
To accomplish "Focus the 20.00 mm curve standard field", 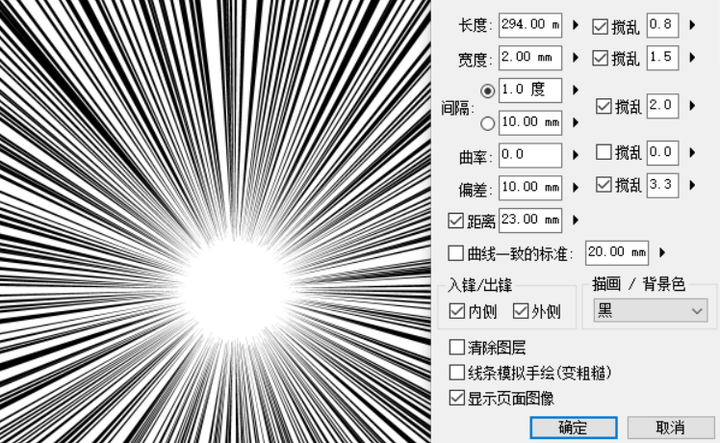I will pyautogui.click(x=617, y=252).
